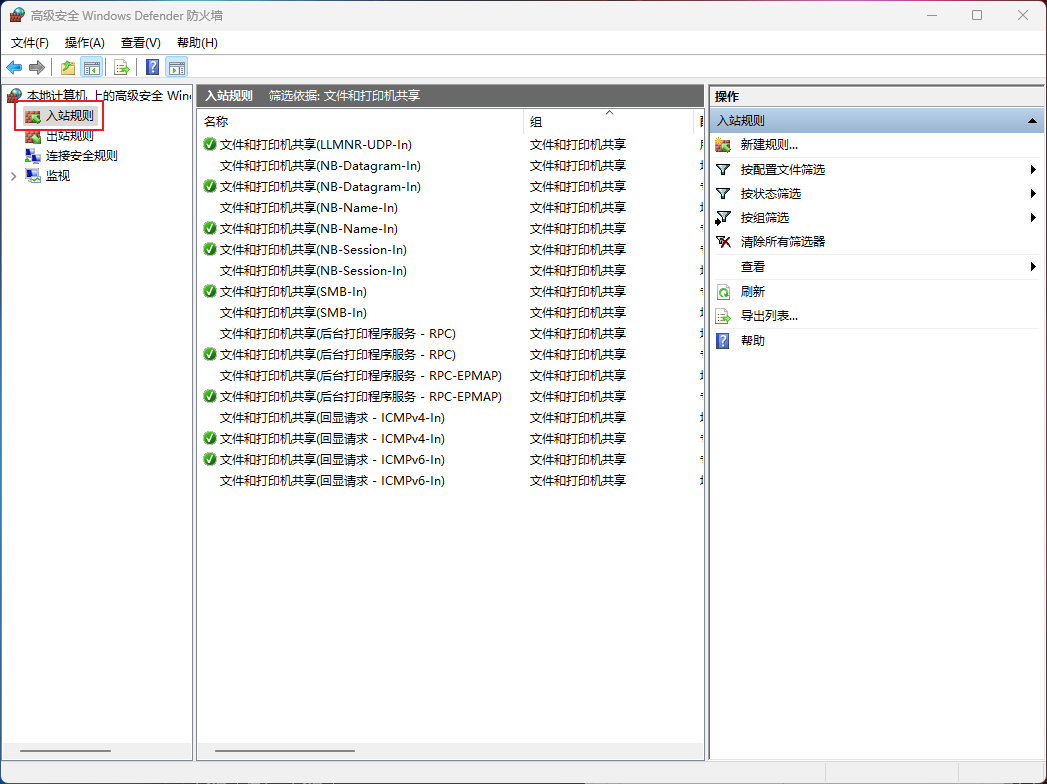This screenshot has width=1047, height=784.
Task: Click the Back arrow toolbar icon
Action: tap(14, 67)
